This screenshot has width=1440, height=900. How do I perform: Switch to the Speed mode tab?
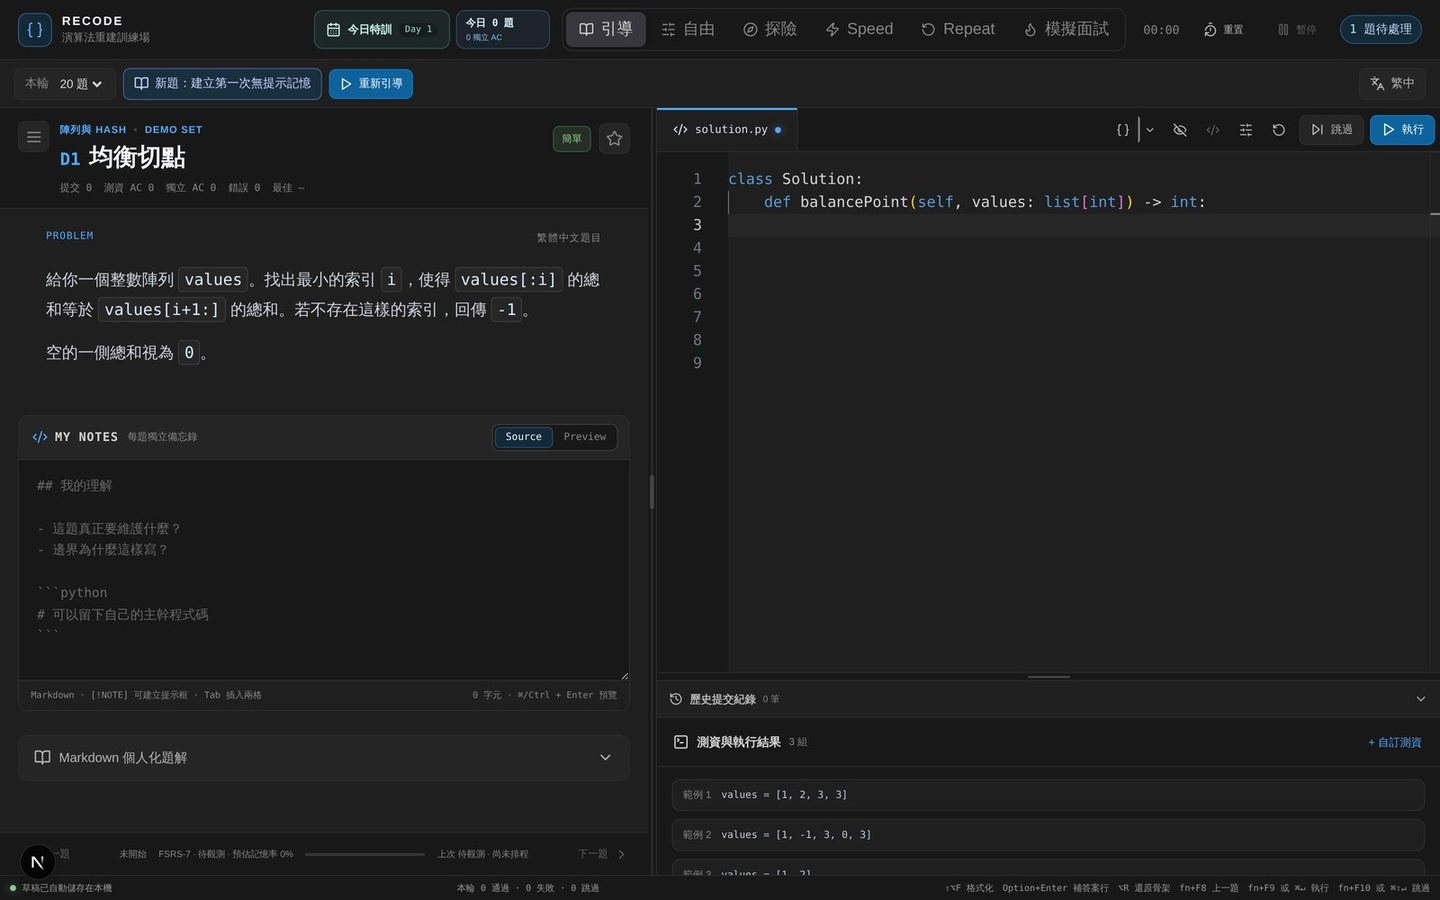[x=859, y=29]
